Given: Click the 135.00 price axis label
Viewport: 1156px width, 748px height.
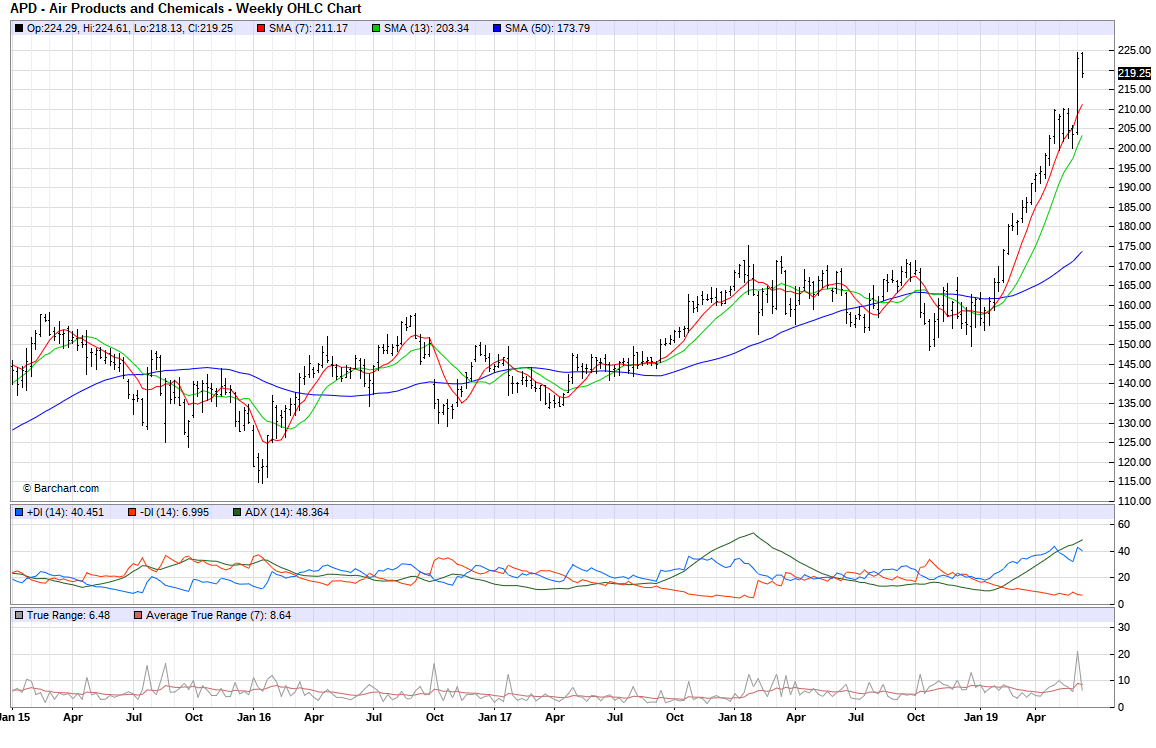Looking at the screenshot, I should (x=1134, y=403).
